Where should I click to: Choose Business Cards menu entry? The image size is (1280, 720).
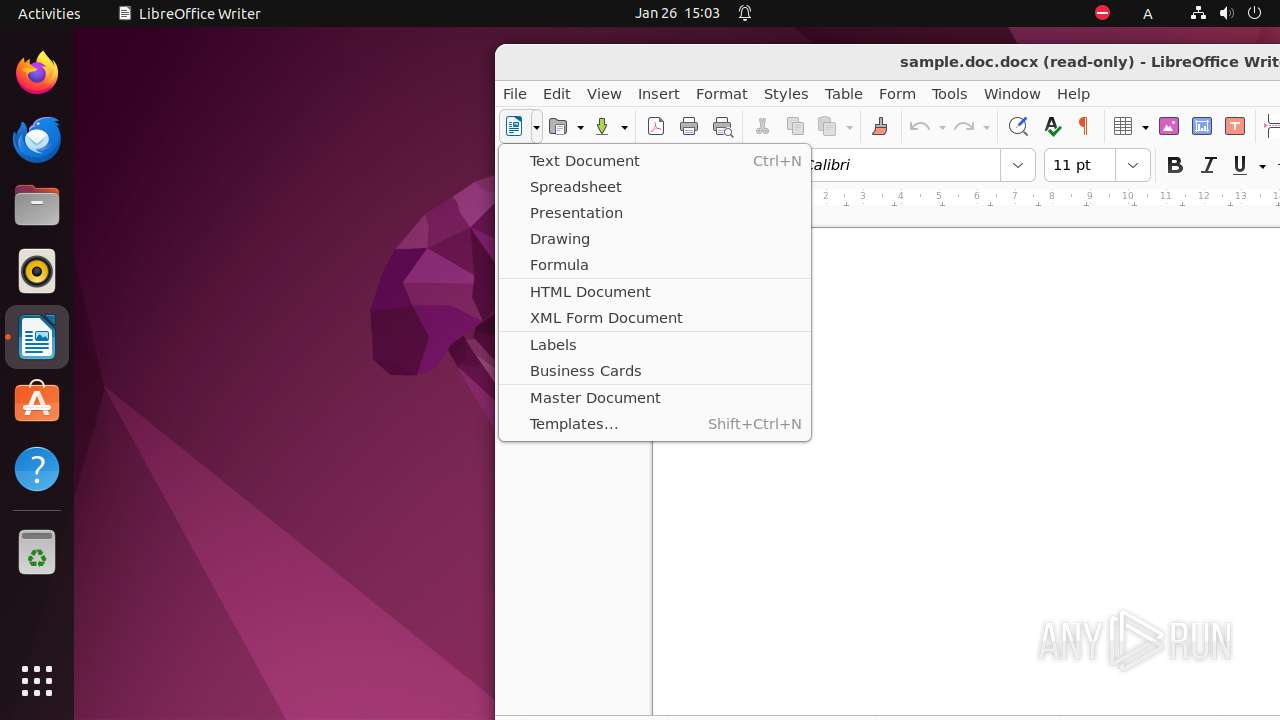pos(654,370)
